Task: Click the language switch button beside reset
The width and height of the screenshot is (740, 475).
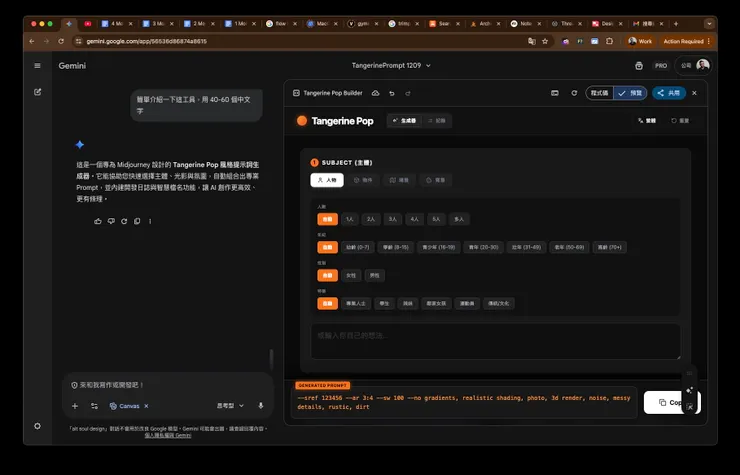Action: pos(647,121)
